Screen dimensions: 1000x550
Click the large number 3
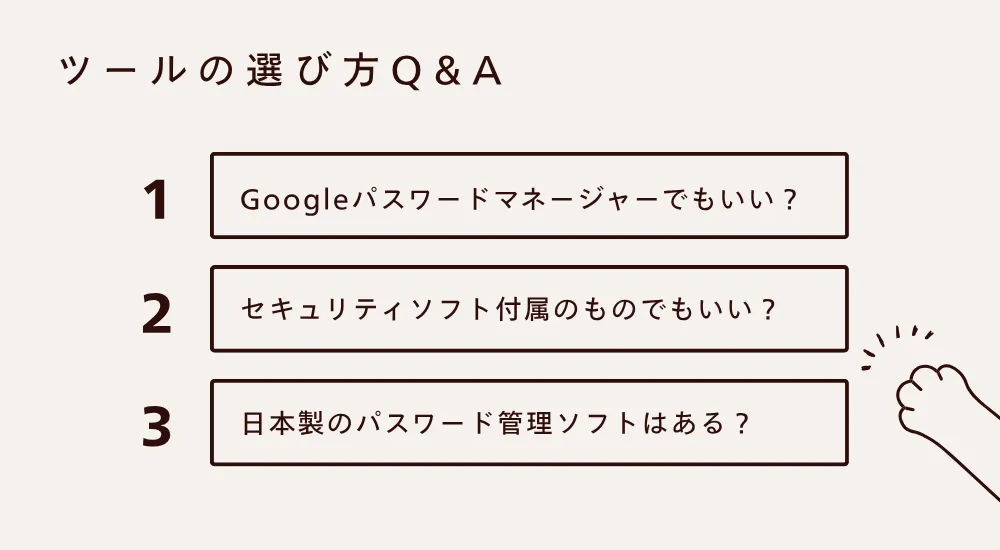point(156,426)
